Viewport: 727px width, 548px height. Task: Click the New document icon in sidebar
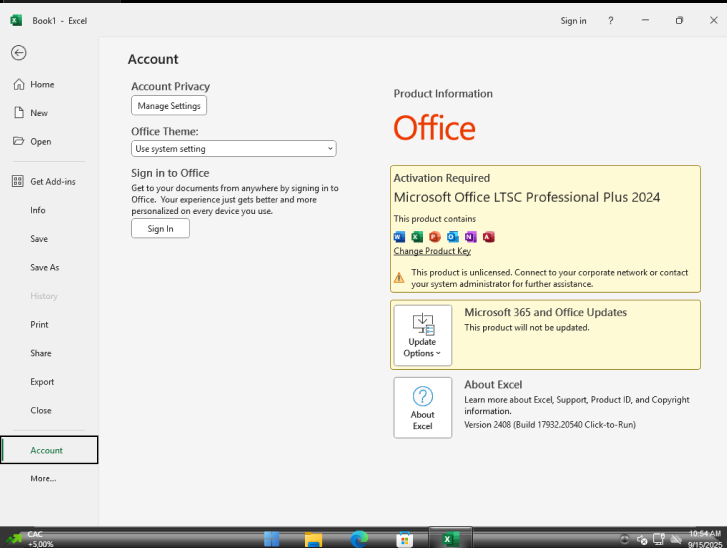coord(19,113)
